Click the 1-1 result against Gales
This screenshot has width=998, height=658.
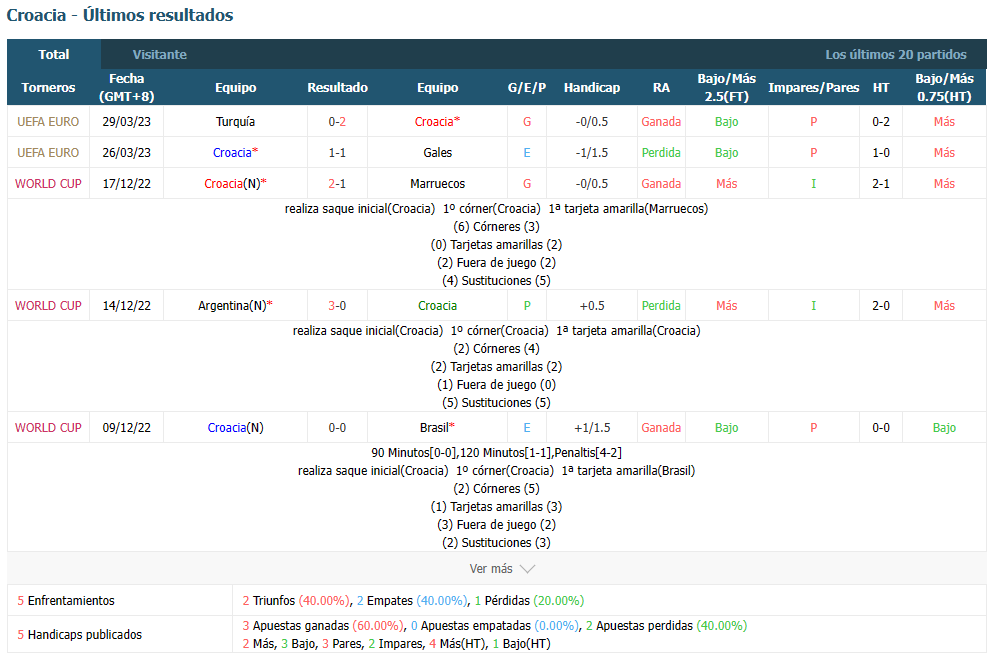[x=337, y=153]
